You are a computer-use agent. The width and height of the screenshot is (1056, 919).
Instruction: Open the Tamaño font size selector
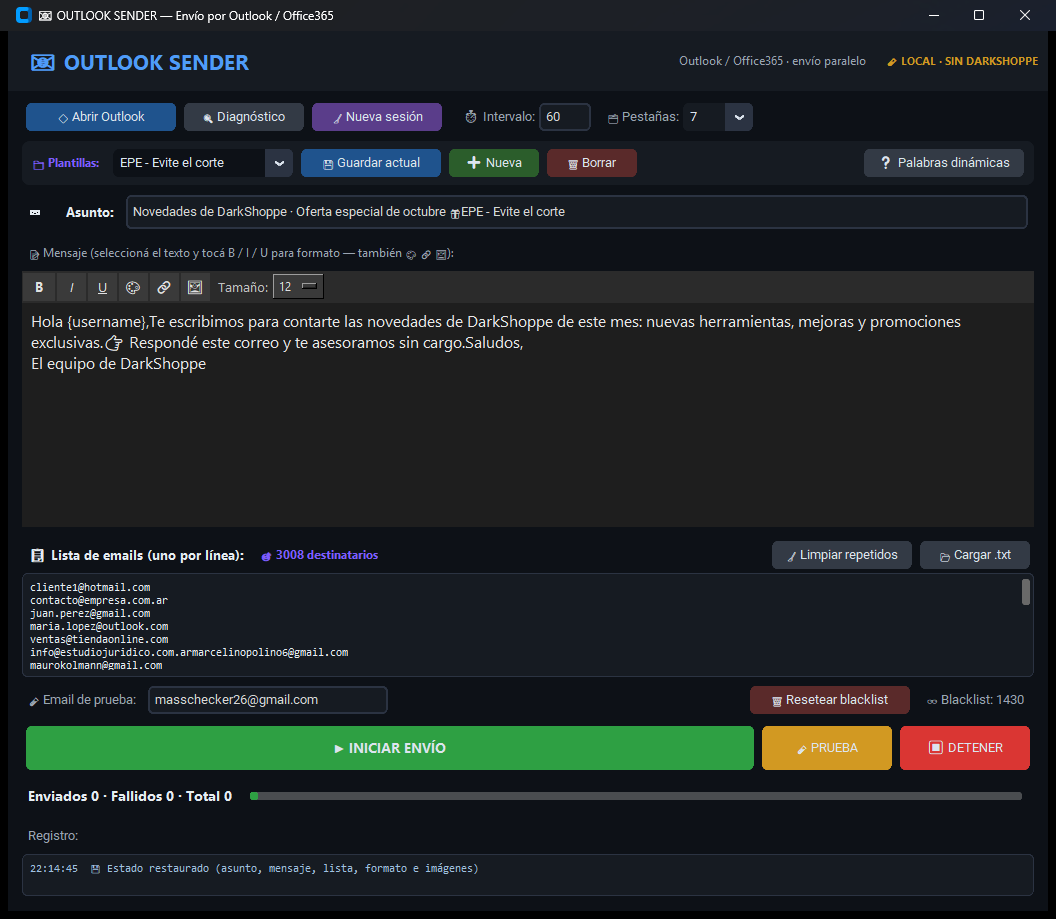pos(298,287)
